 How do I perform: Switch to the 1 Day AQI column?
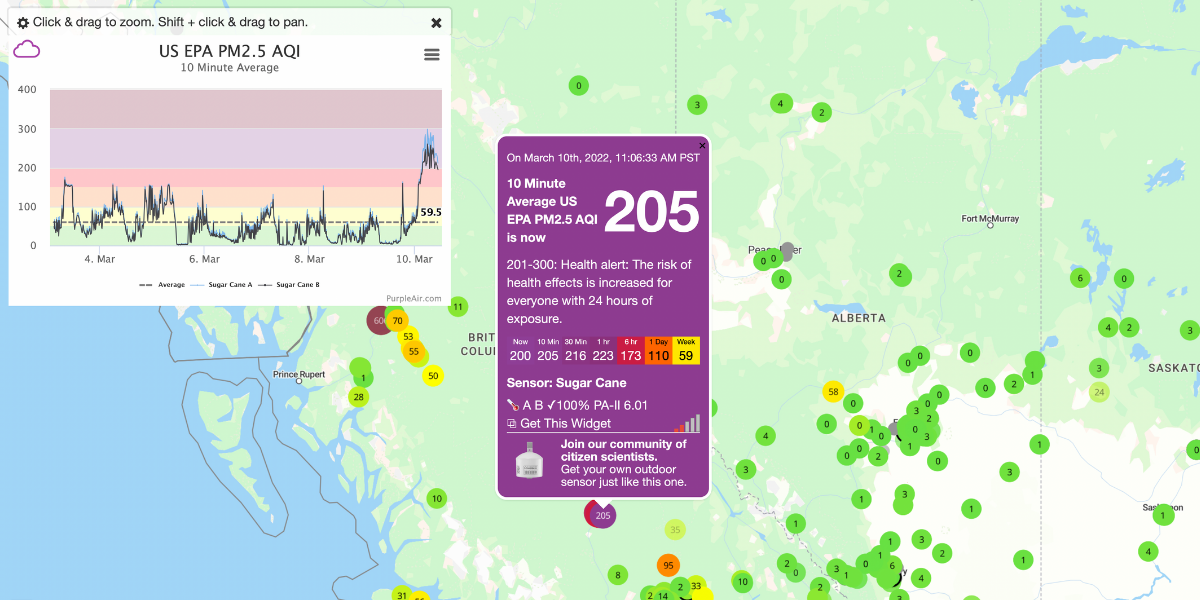(658, 352)
